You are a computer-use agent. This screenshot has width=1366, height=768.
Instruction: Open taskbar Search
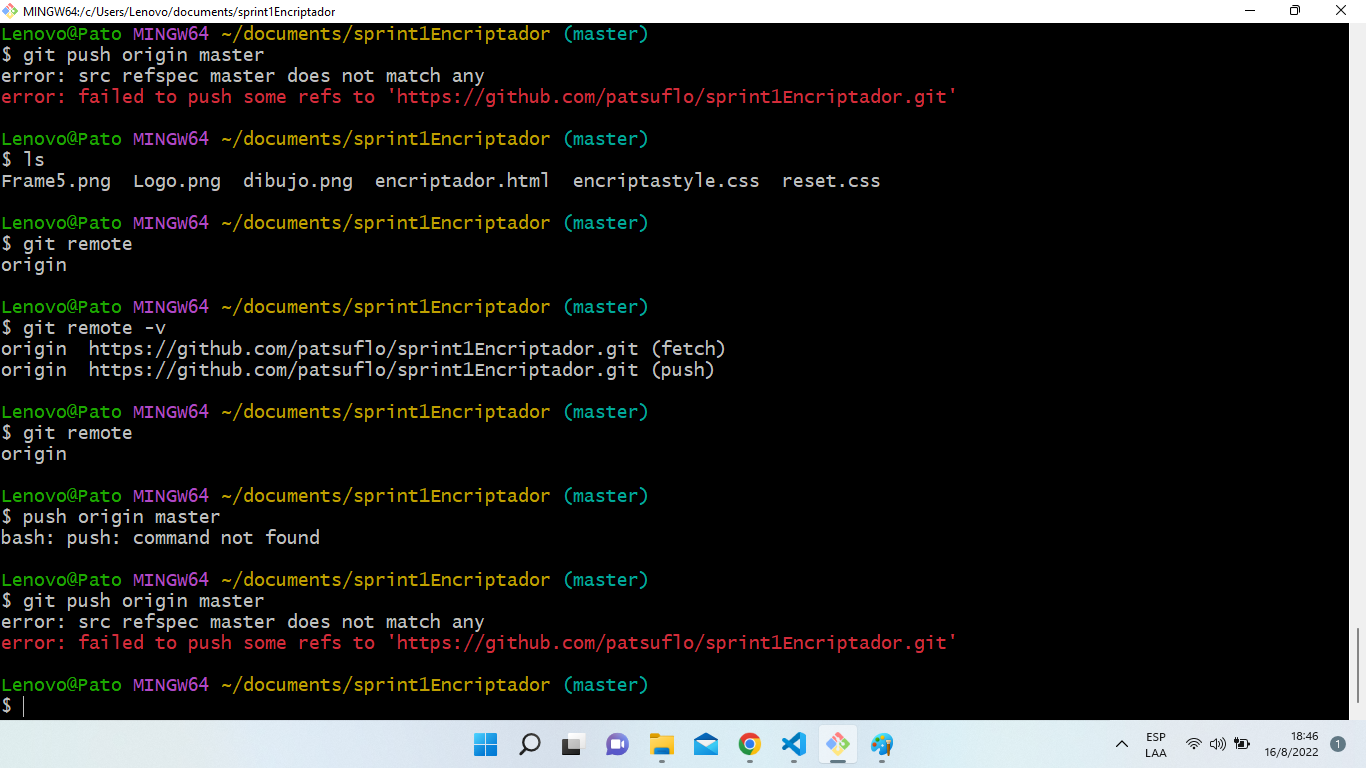coord(529,744)
